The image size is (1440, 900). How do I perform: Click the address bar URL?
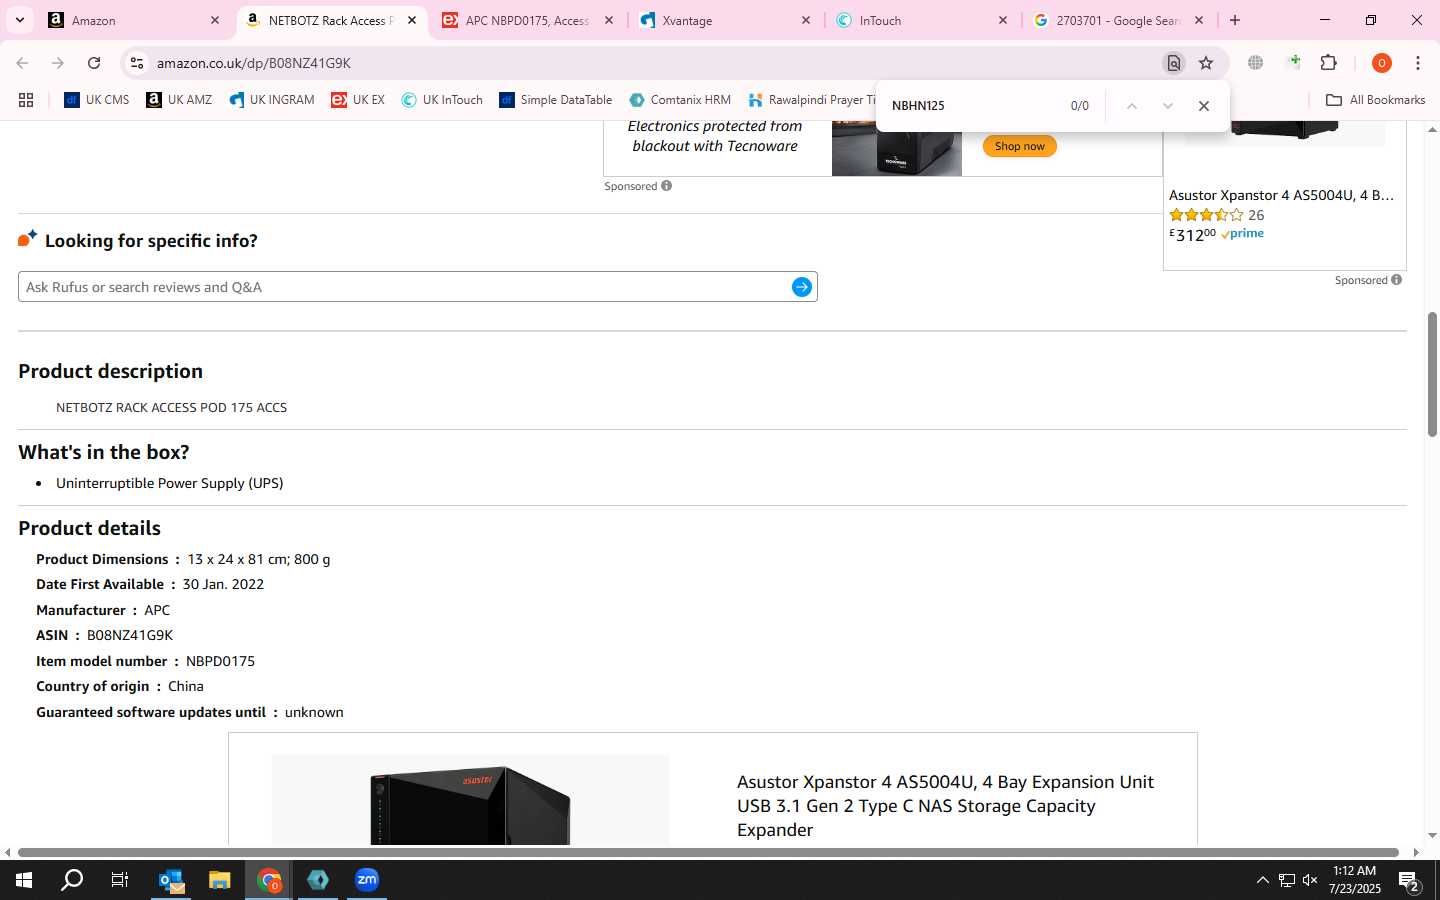pyautogui.click(x=253, y=63)
